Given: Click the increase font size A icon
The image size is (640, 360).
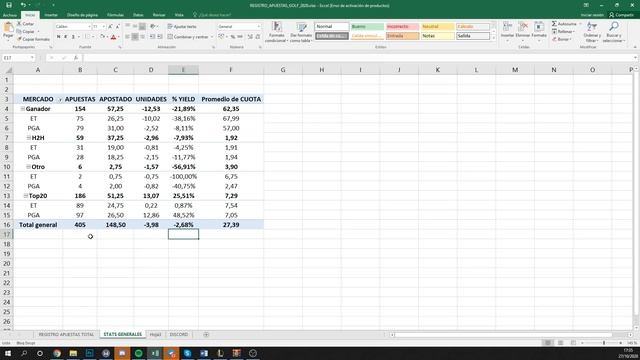Looking at the screenshot, I should 110,27.
